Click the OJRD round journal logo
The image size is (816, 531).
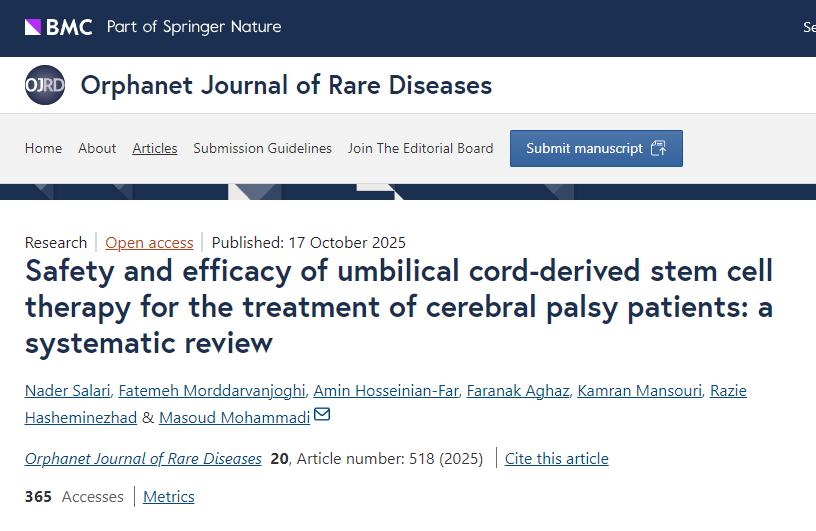[45, 85]
